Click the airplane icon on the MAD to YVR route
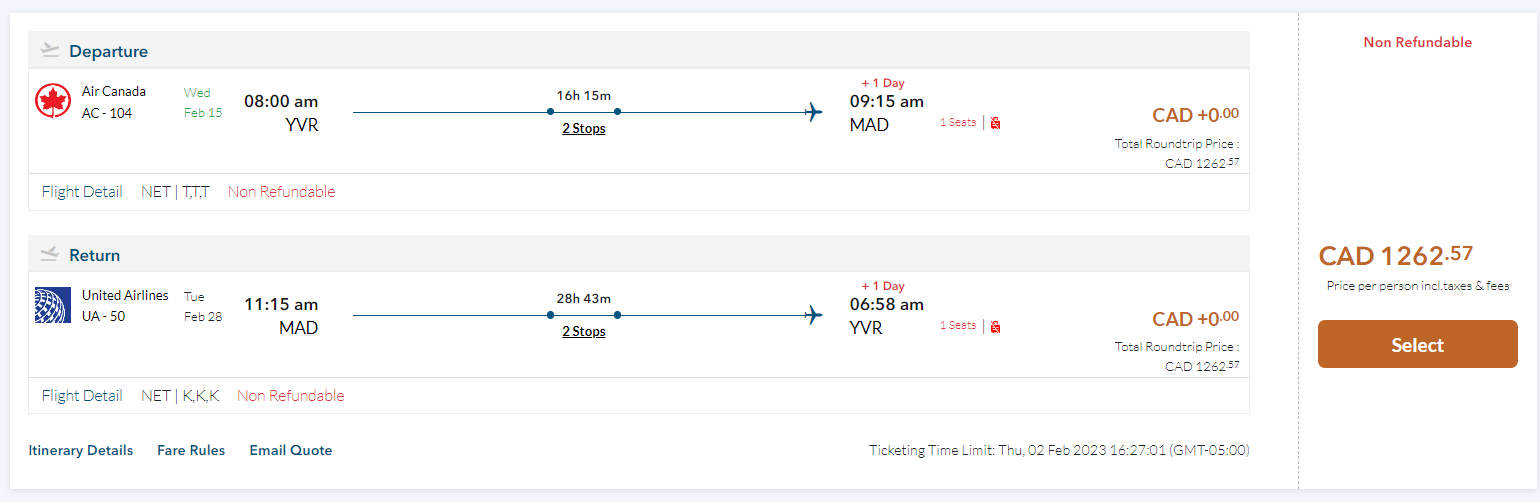 click(x=813, y=316)
